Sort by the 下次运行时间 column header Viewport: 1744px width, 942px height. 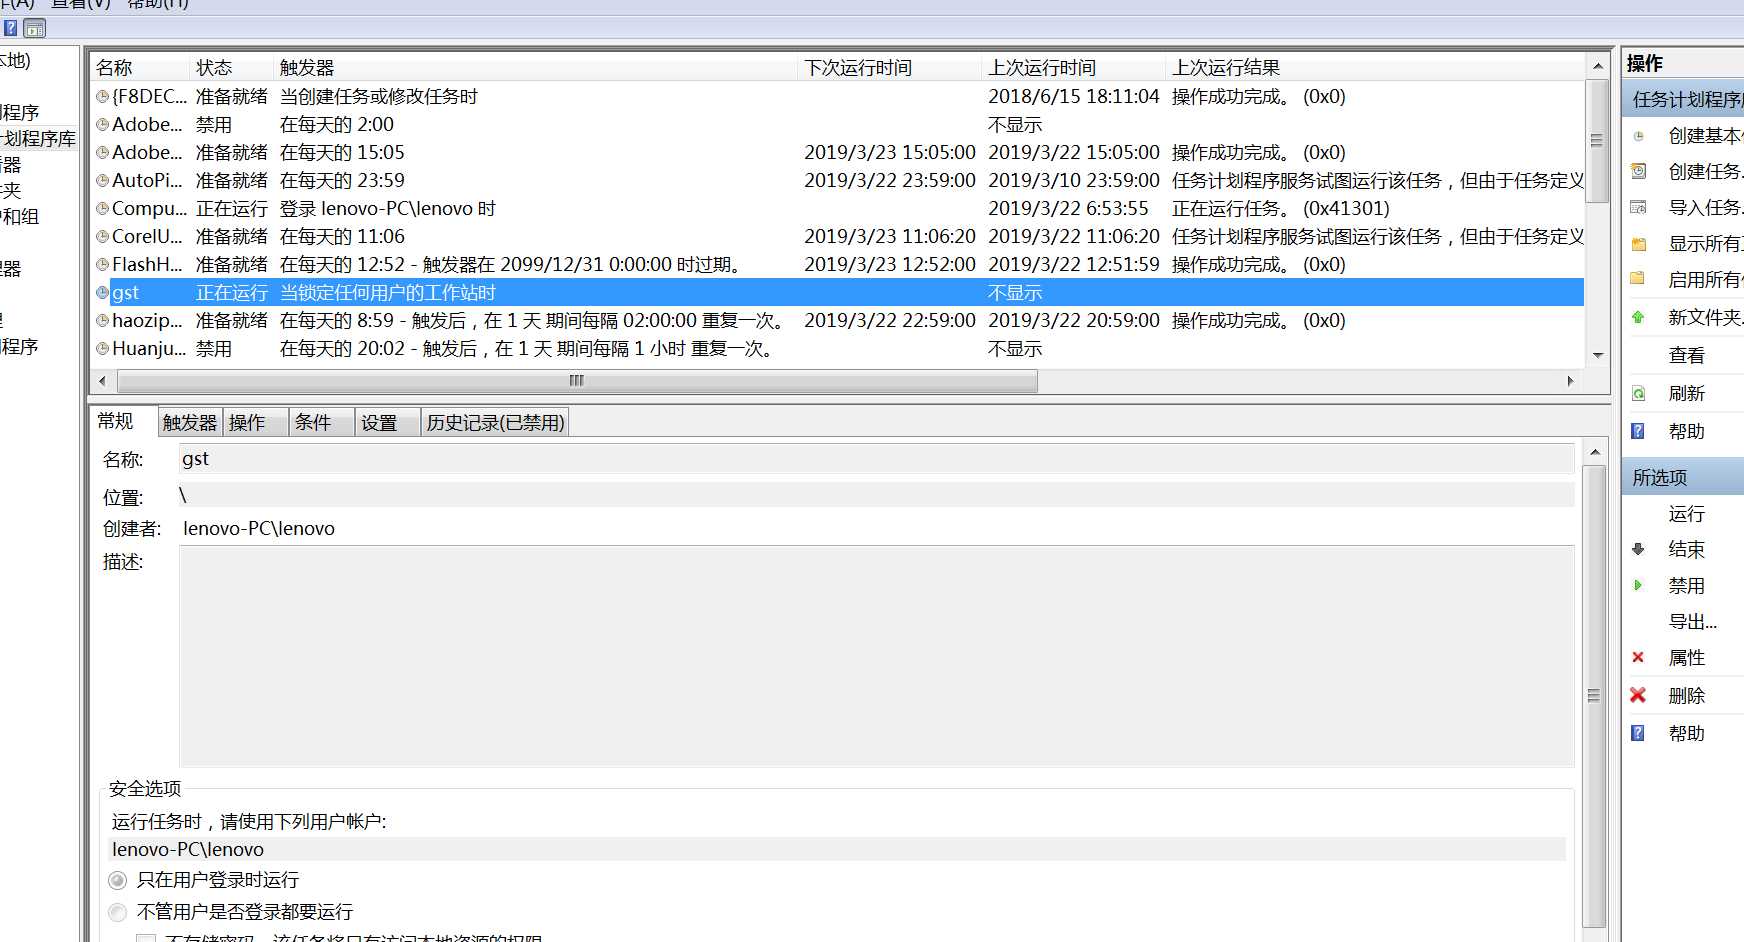pos(891,68)
